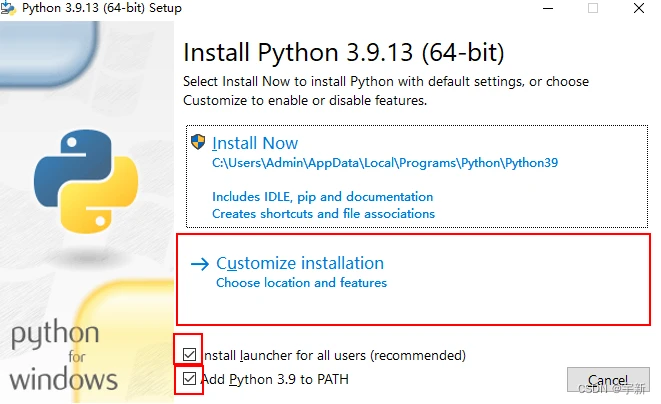Open the Customize installation option
The width and height of the screenshot is (661, 404).
click(300, 264)
